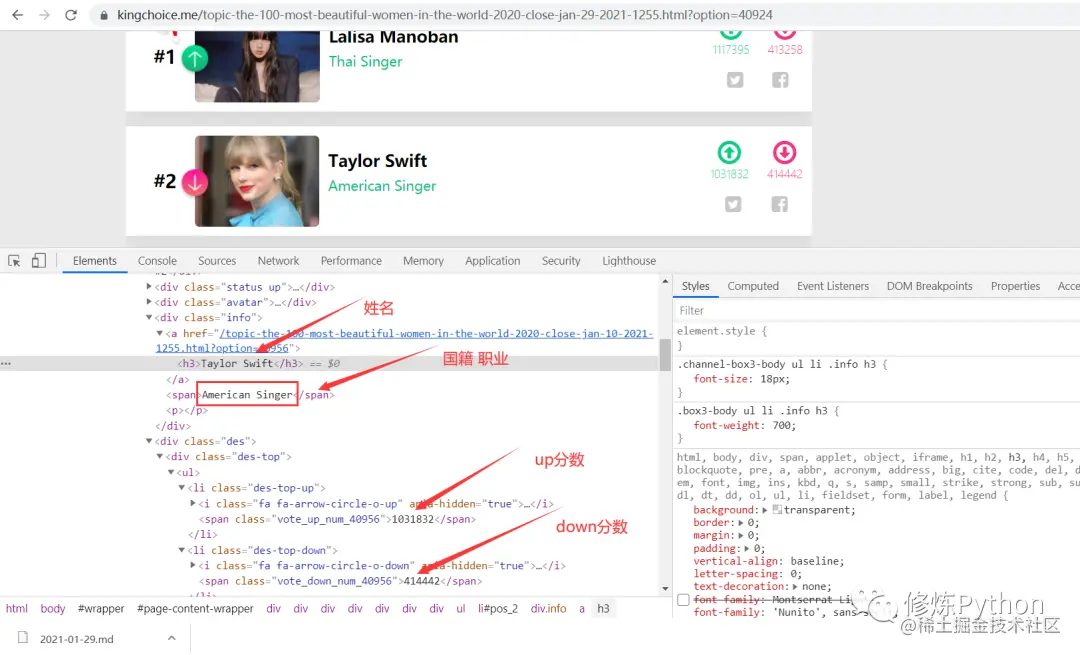Image resolution: width=1080 pixels, height=655 pixels.
Task: Open Taylor Swift's photo thumbnail
Action: tap(257, 181)
